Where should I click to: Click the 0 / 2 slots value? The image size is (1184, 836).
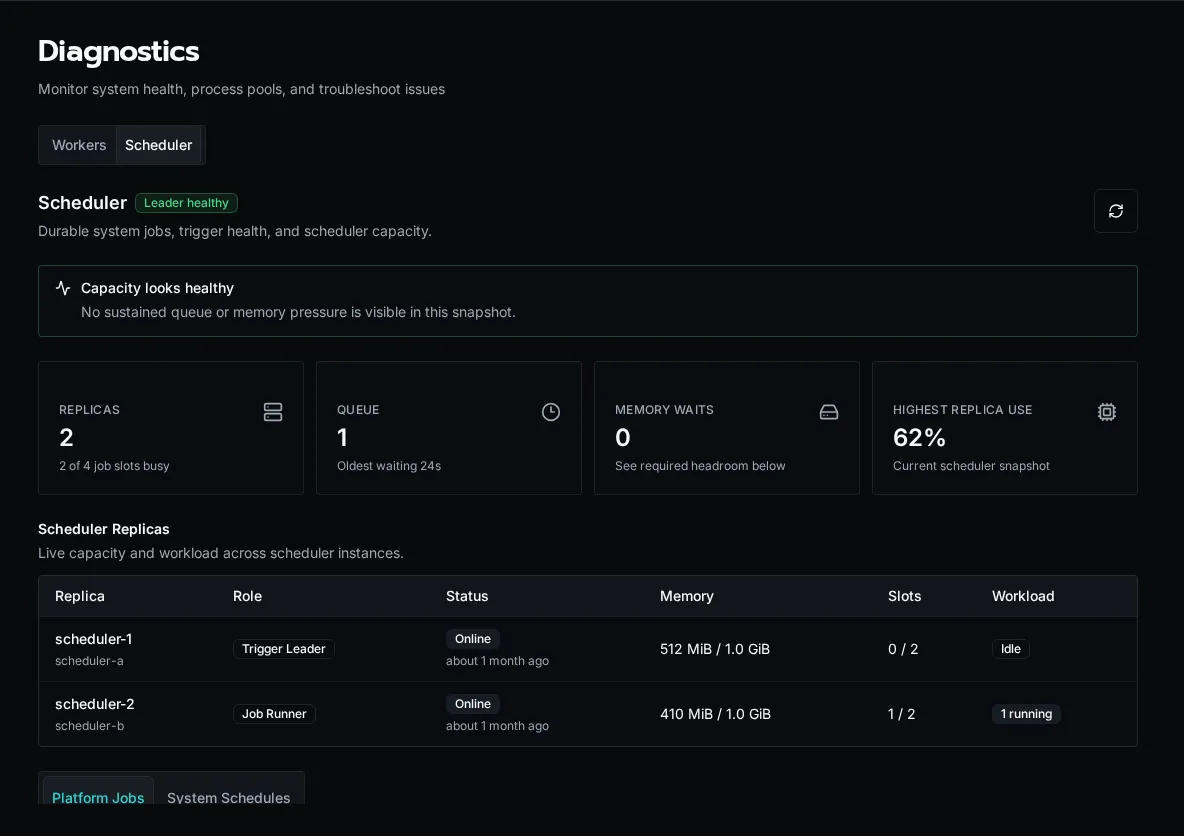[x=903, y=649]
